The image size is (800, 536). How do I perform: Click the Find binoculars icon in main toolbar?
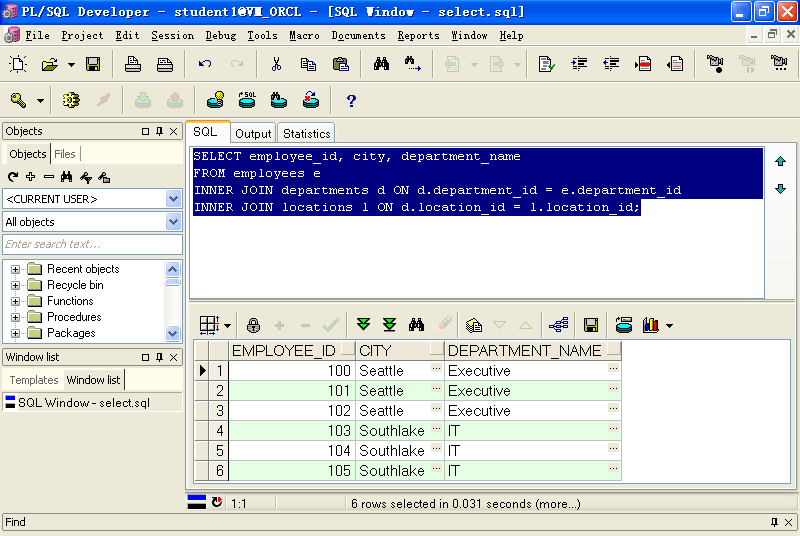click(x=381, y=65)
